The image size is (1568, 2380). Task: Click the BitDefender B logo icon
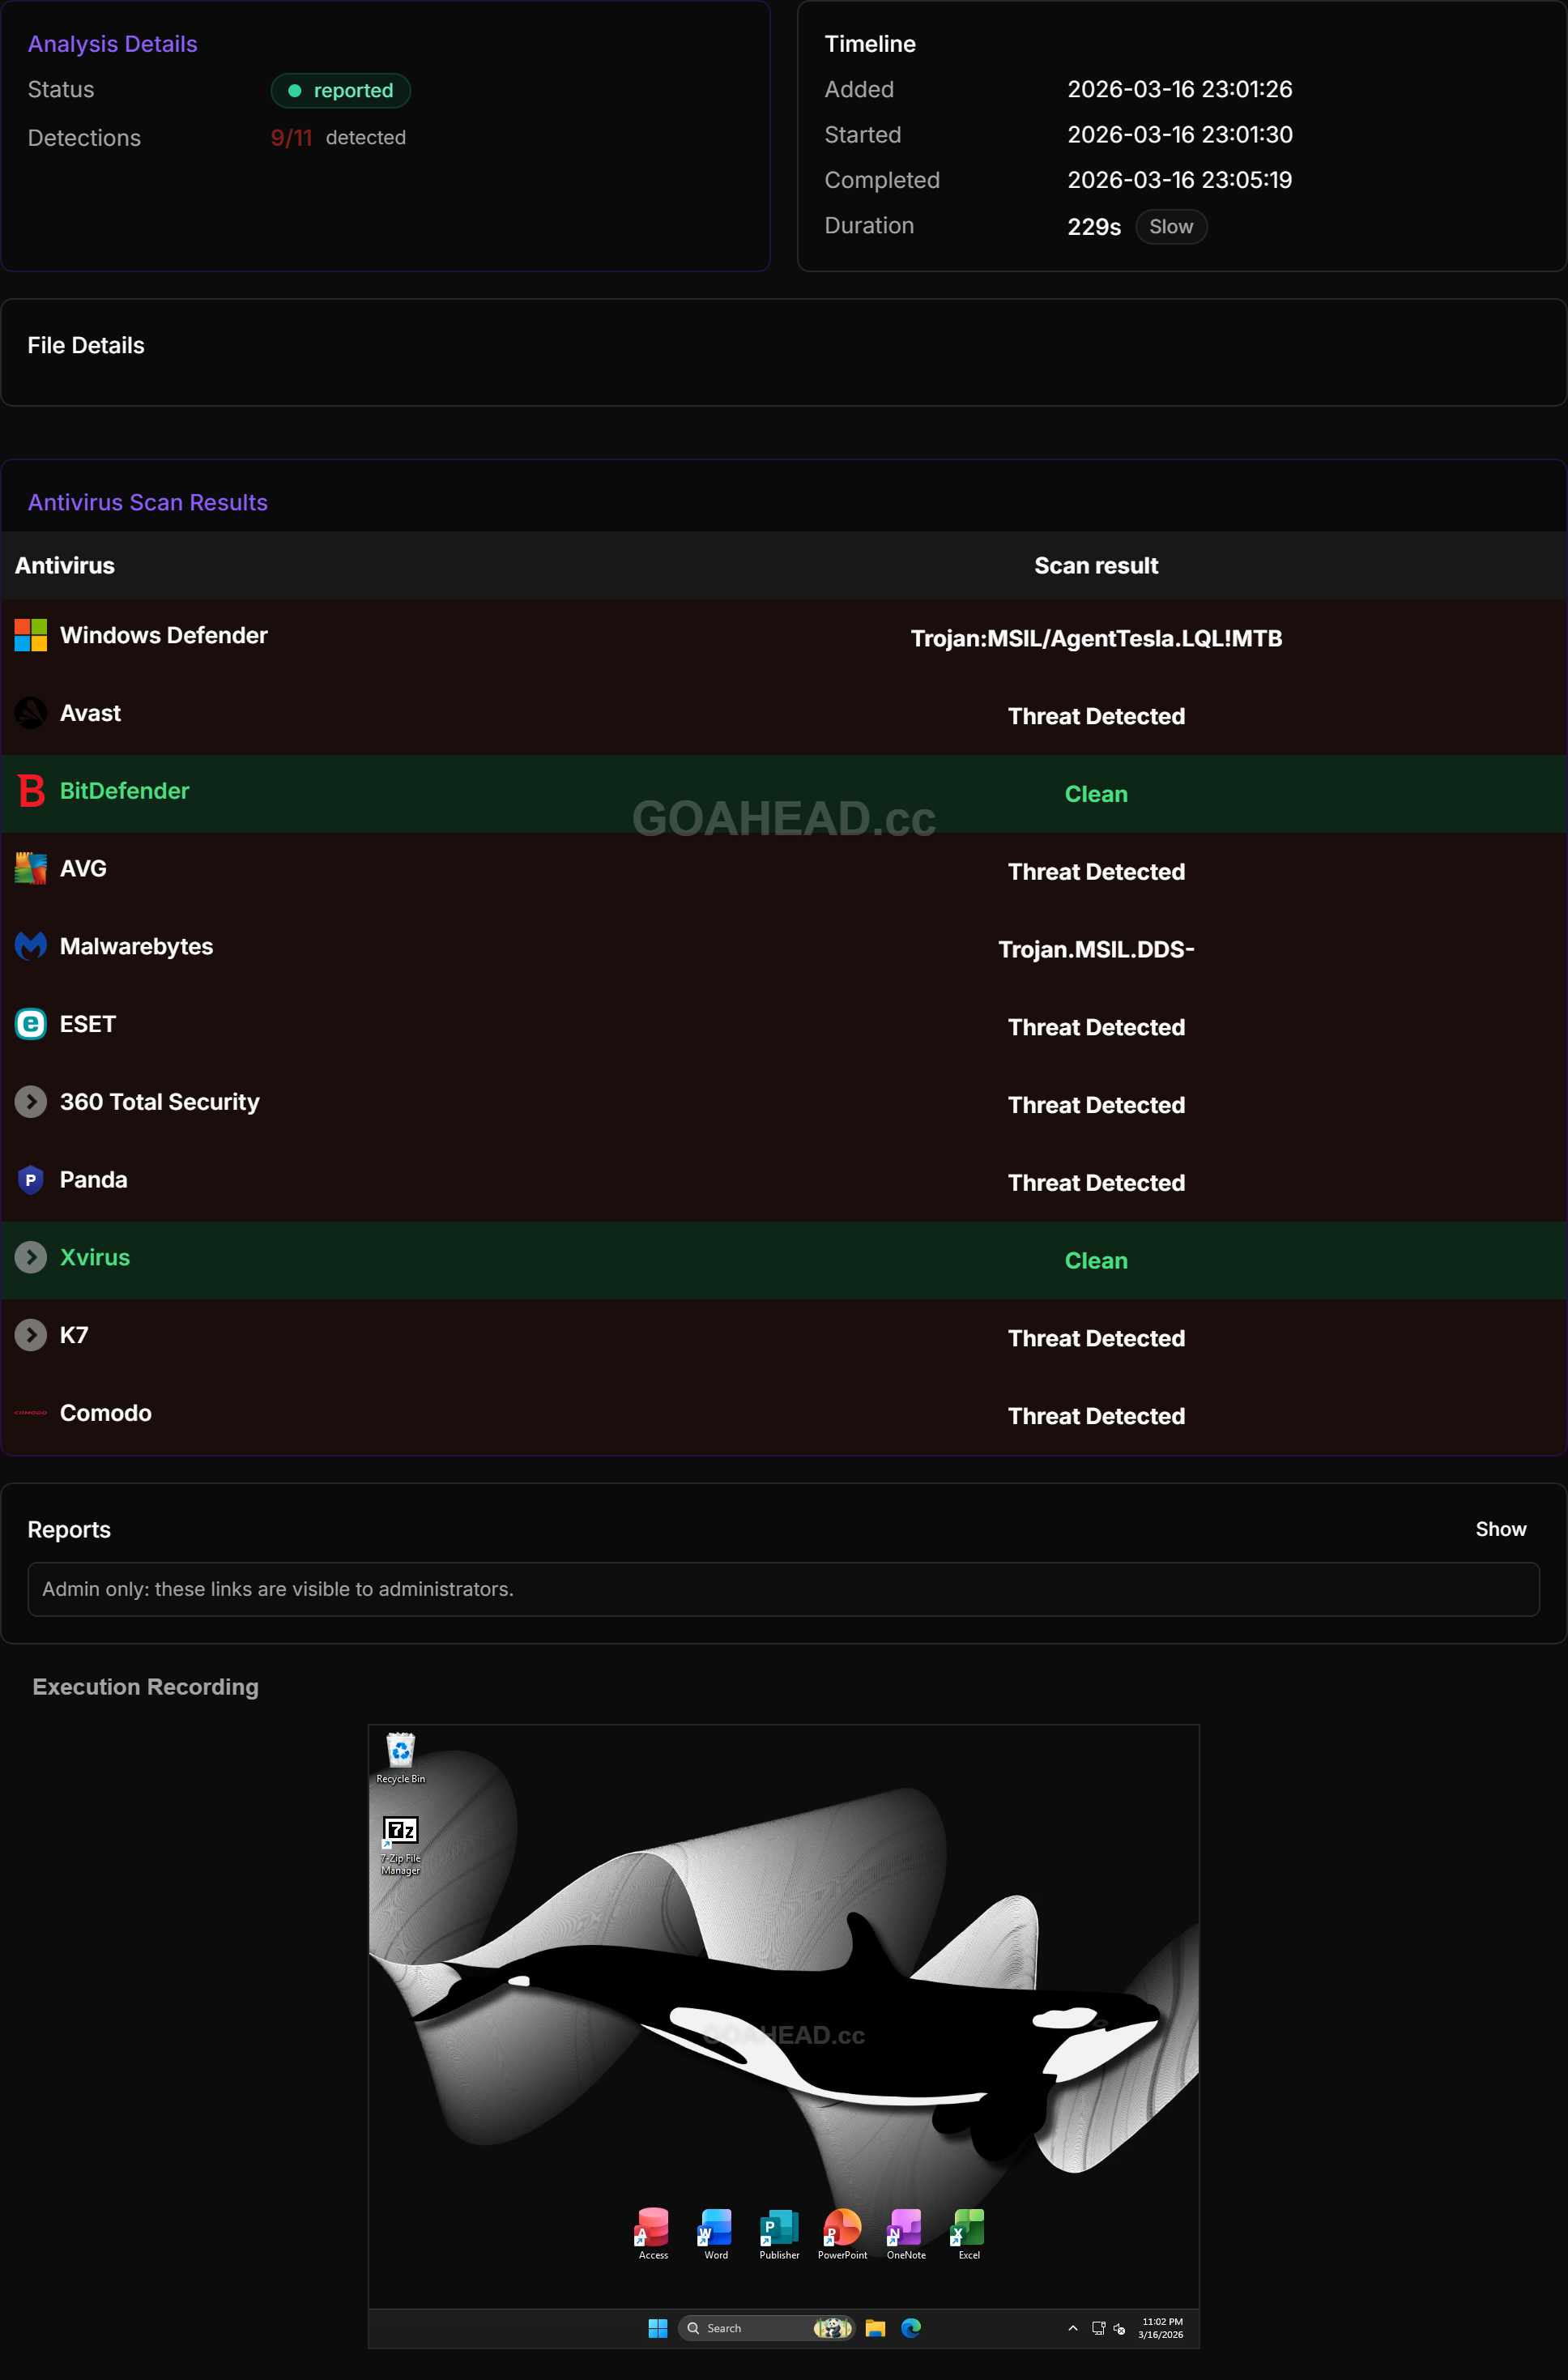(31, 791)
